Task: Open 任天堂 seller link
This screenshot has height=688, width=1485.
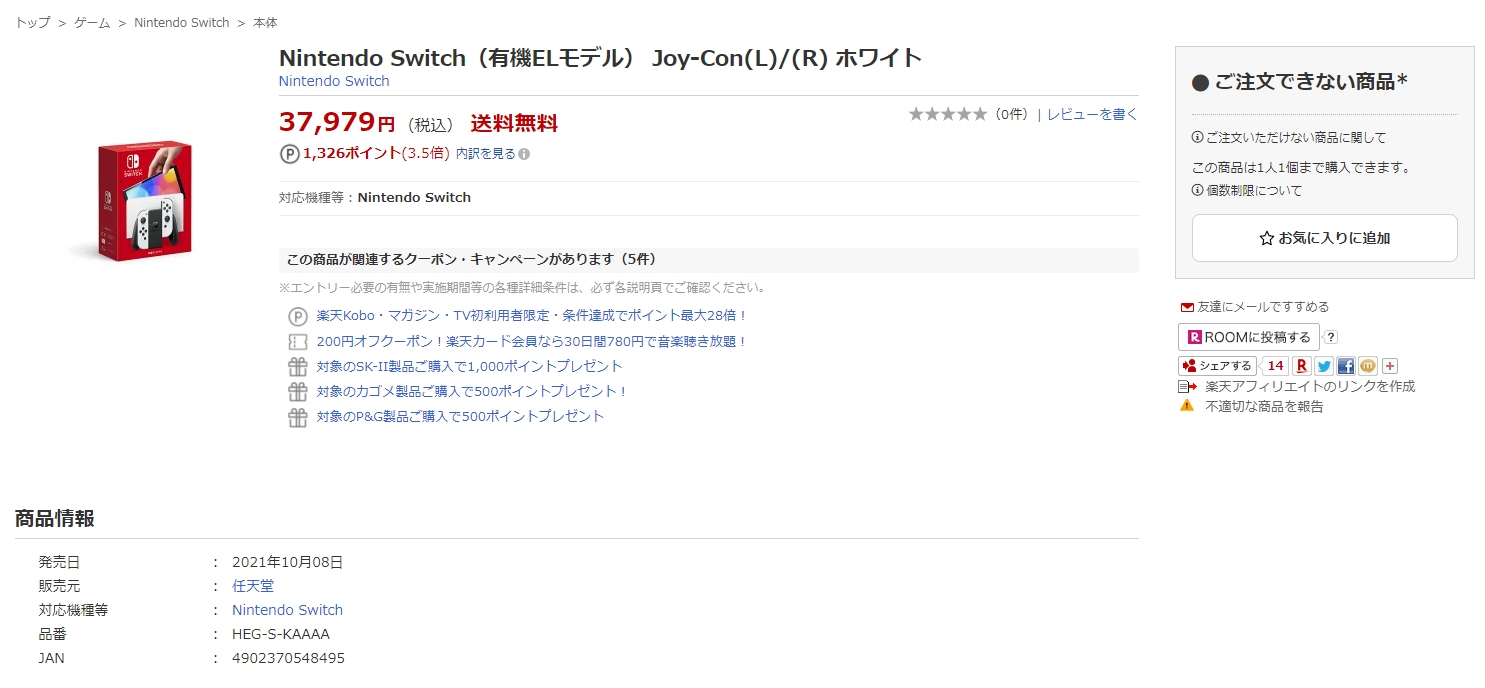Action: coord(253,586)
